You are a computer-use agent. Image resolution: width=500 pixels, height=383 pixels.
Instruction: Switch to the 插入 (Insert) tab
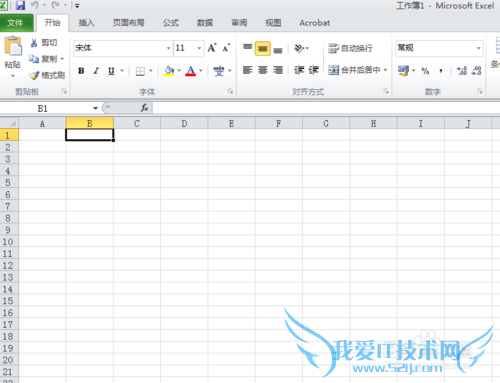point(86,23)
